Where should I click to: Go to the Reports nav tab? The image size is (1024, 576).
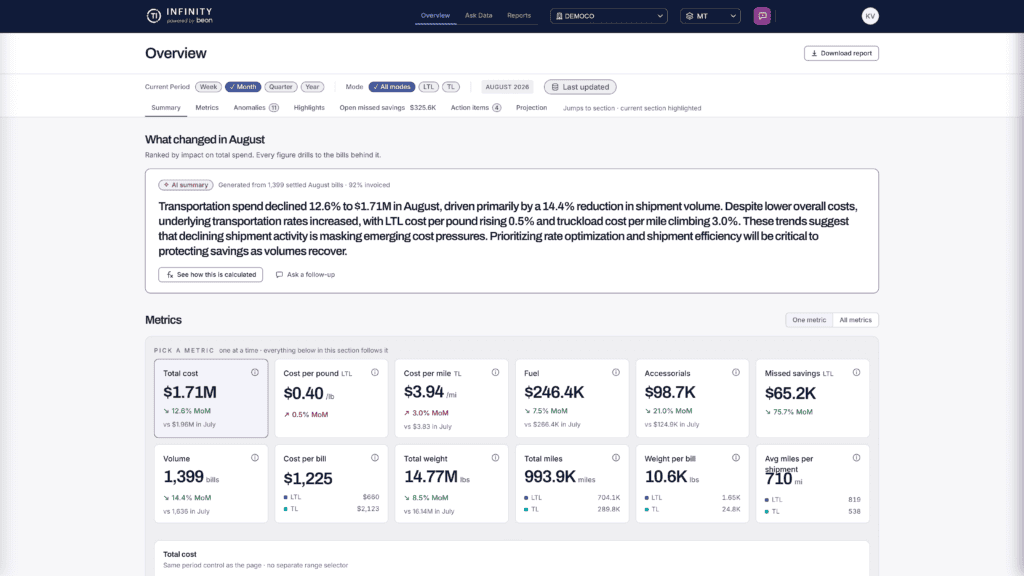click(519, 16)
